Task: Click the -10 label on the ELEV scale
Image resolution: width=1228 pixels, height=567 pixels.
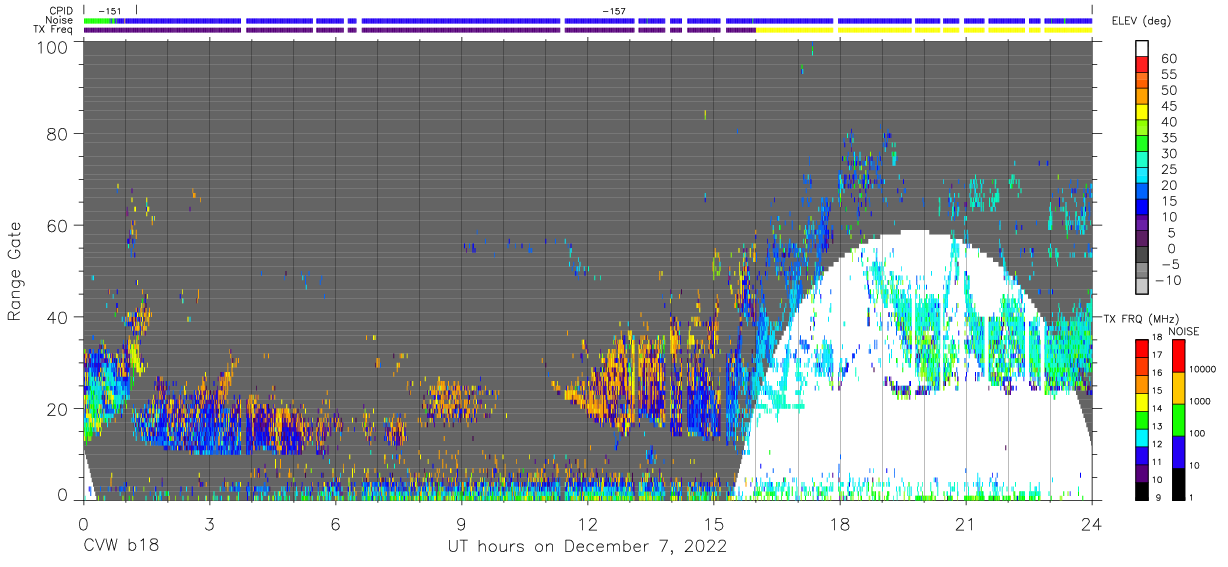Action: [x=1168, y=280]
